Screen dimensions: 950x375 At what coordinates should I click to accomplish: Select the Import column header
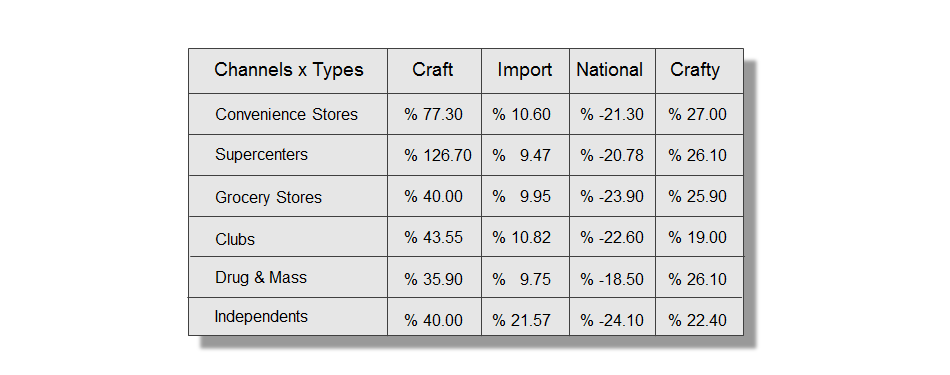tap(525, 70)
